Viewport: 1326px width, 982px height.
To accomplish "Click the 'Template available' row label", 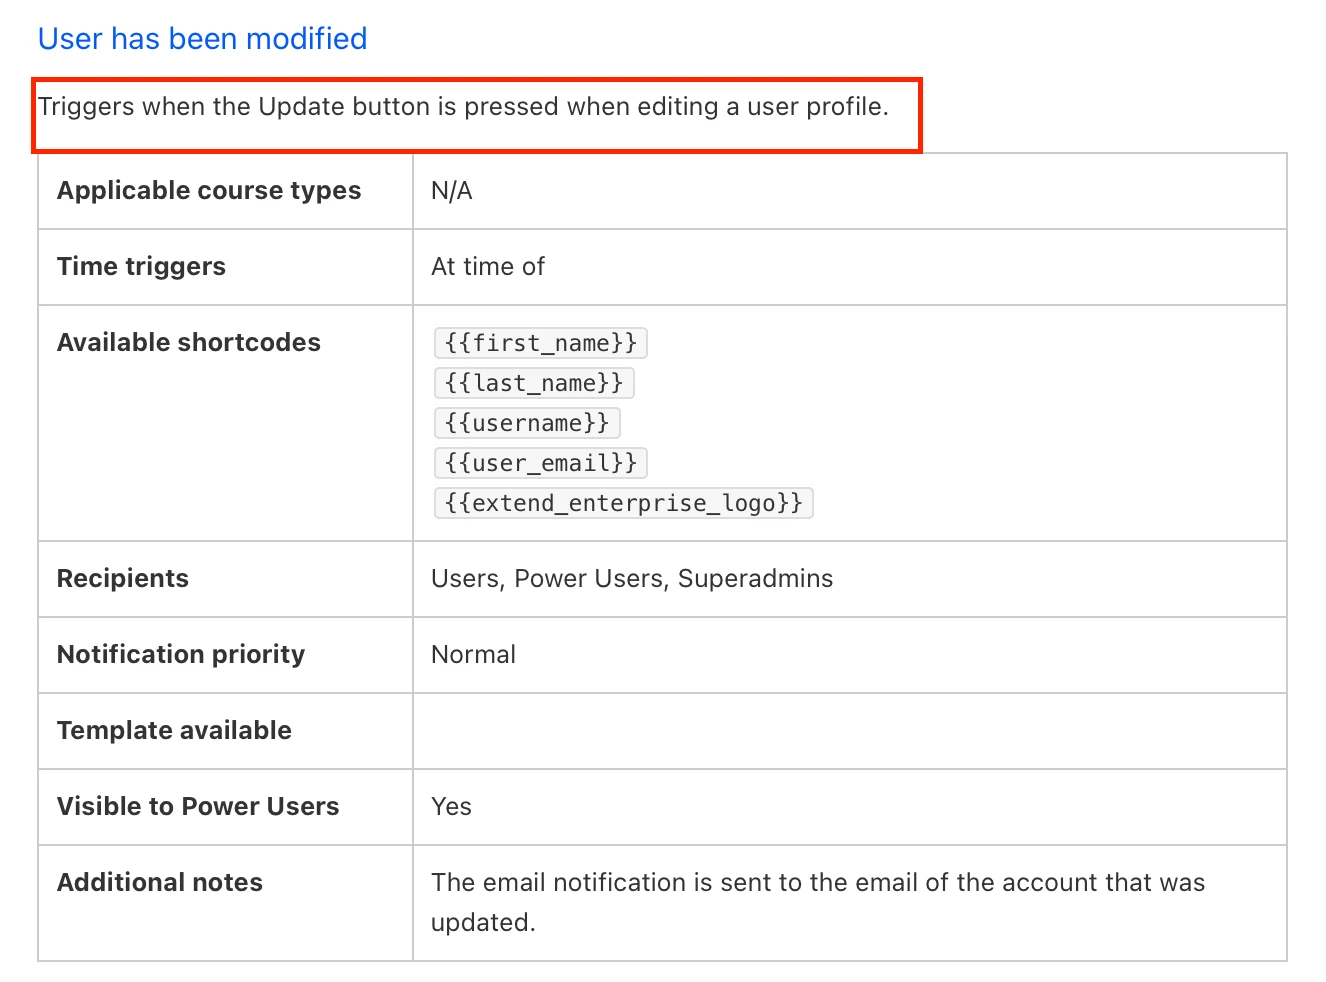I will [174, 731].
